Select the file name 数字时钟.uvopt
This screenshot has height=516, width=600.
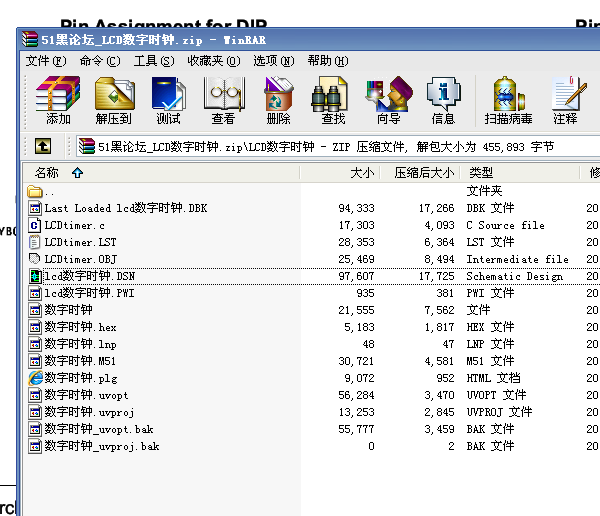tap(86, 395)
